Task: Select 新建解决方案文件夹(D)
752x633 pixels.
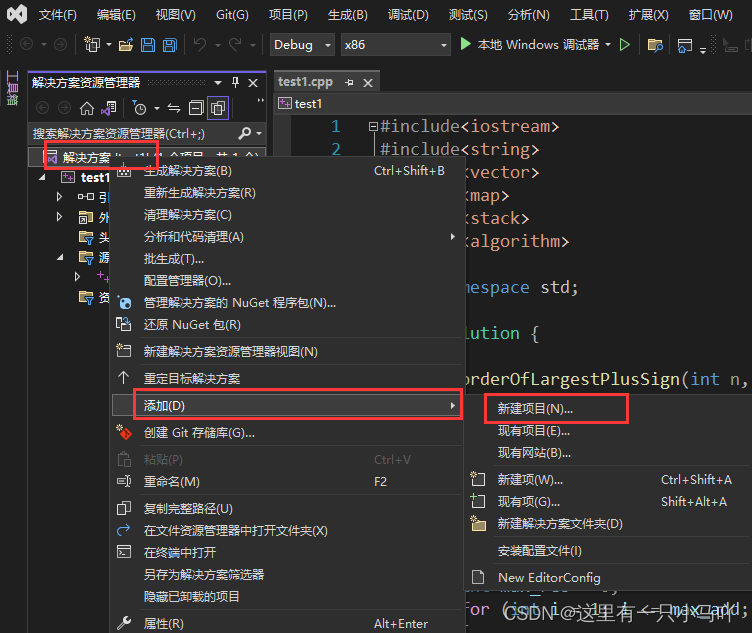Action: (x=606, y=524)
